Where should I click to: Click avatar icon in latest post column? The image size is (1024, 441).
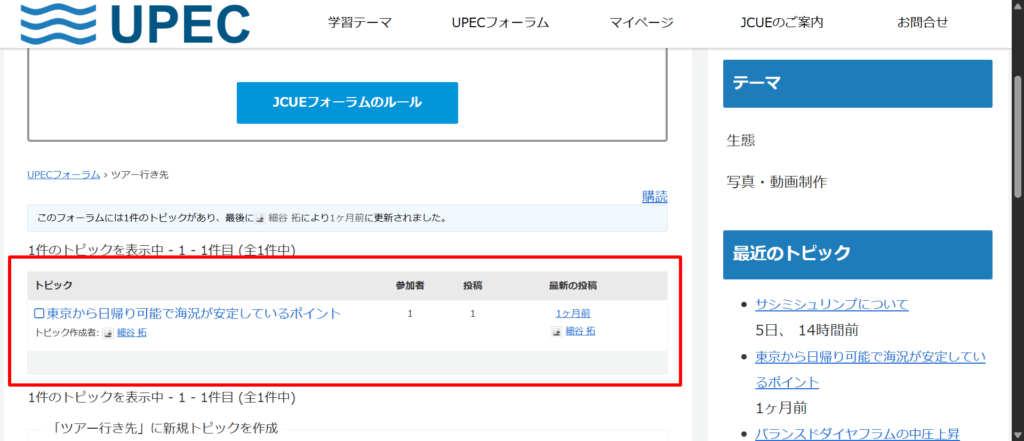(x=556, y=331)
